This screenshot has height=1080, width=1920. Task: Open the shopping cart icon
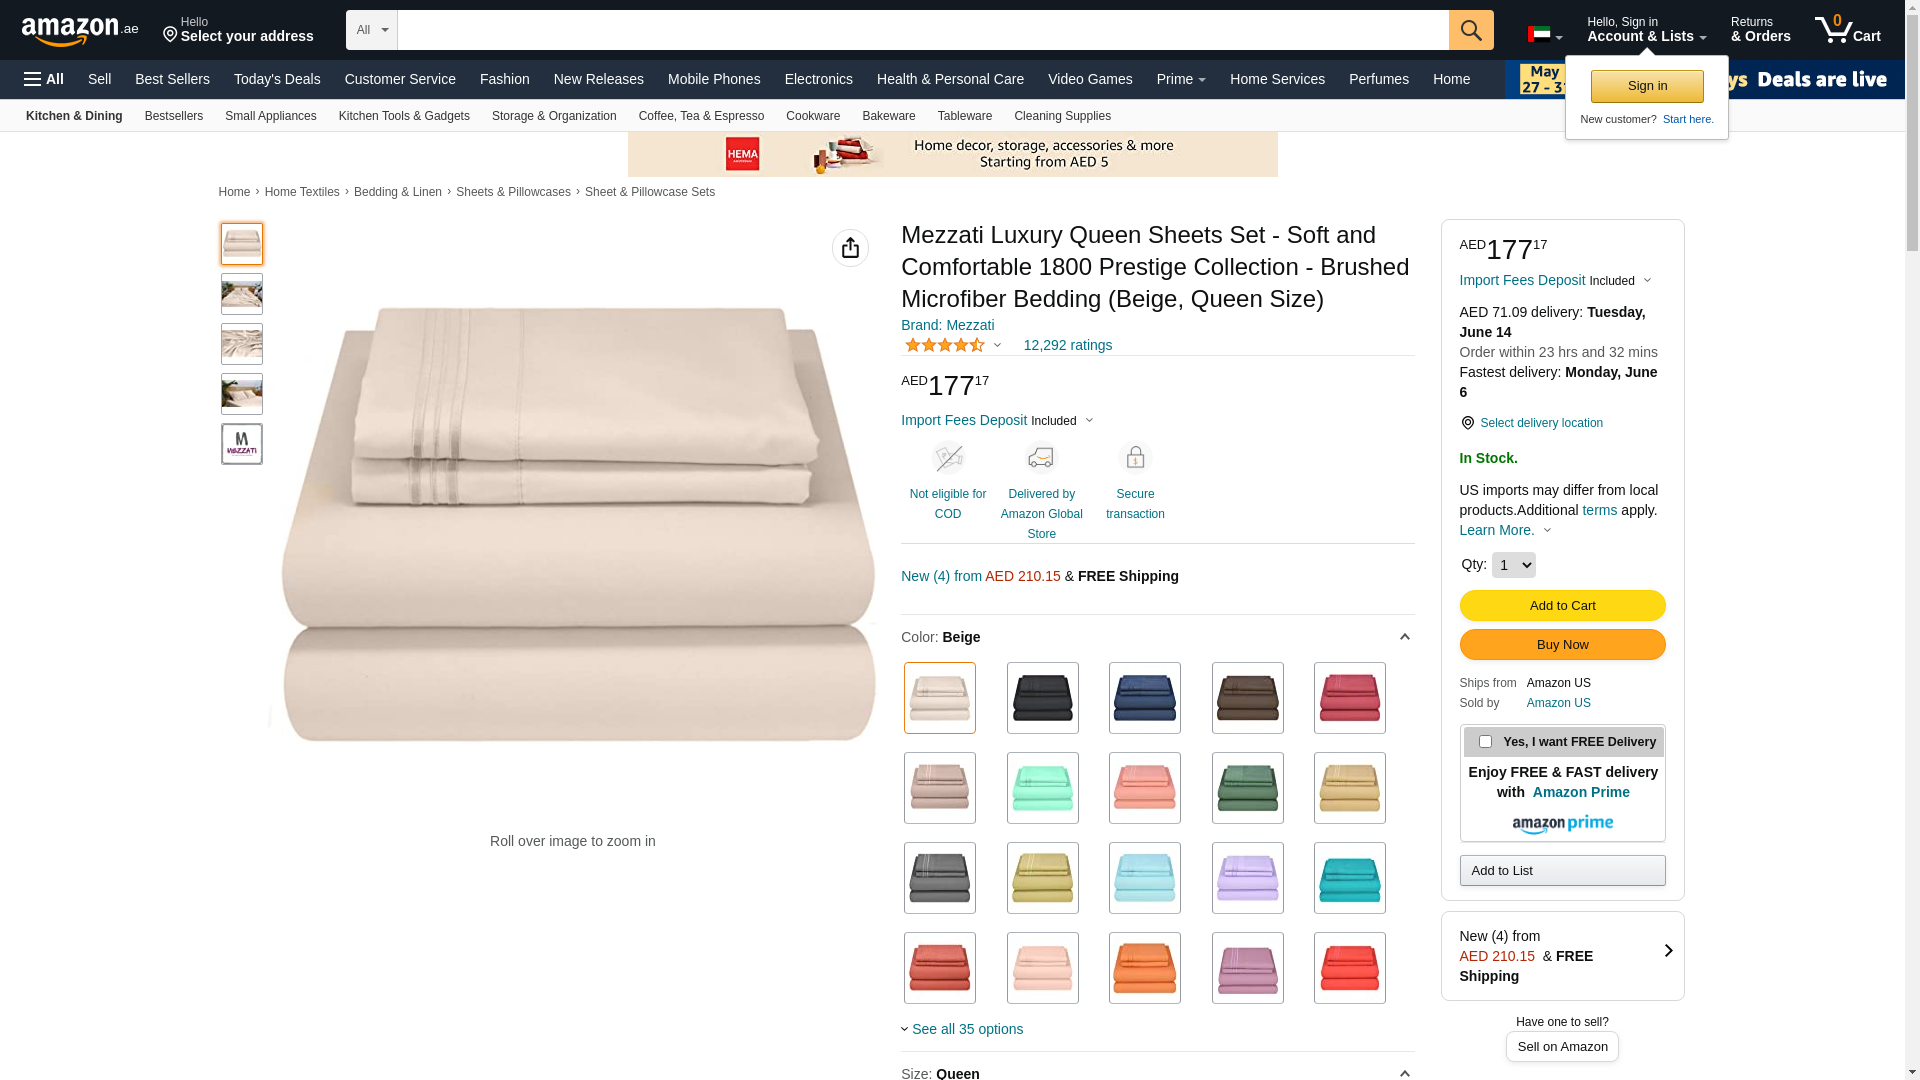point(1847,30)
